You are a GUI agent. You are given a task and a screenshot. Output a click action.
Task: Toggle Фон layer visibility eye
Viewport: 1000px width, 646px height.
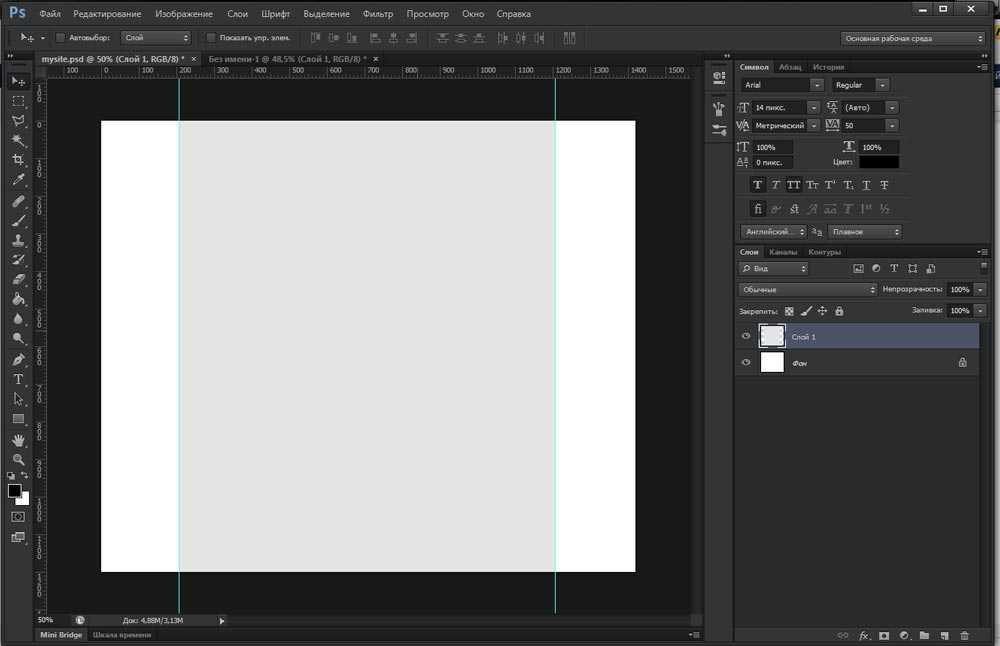coord(746,363)
